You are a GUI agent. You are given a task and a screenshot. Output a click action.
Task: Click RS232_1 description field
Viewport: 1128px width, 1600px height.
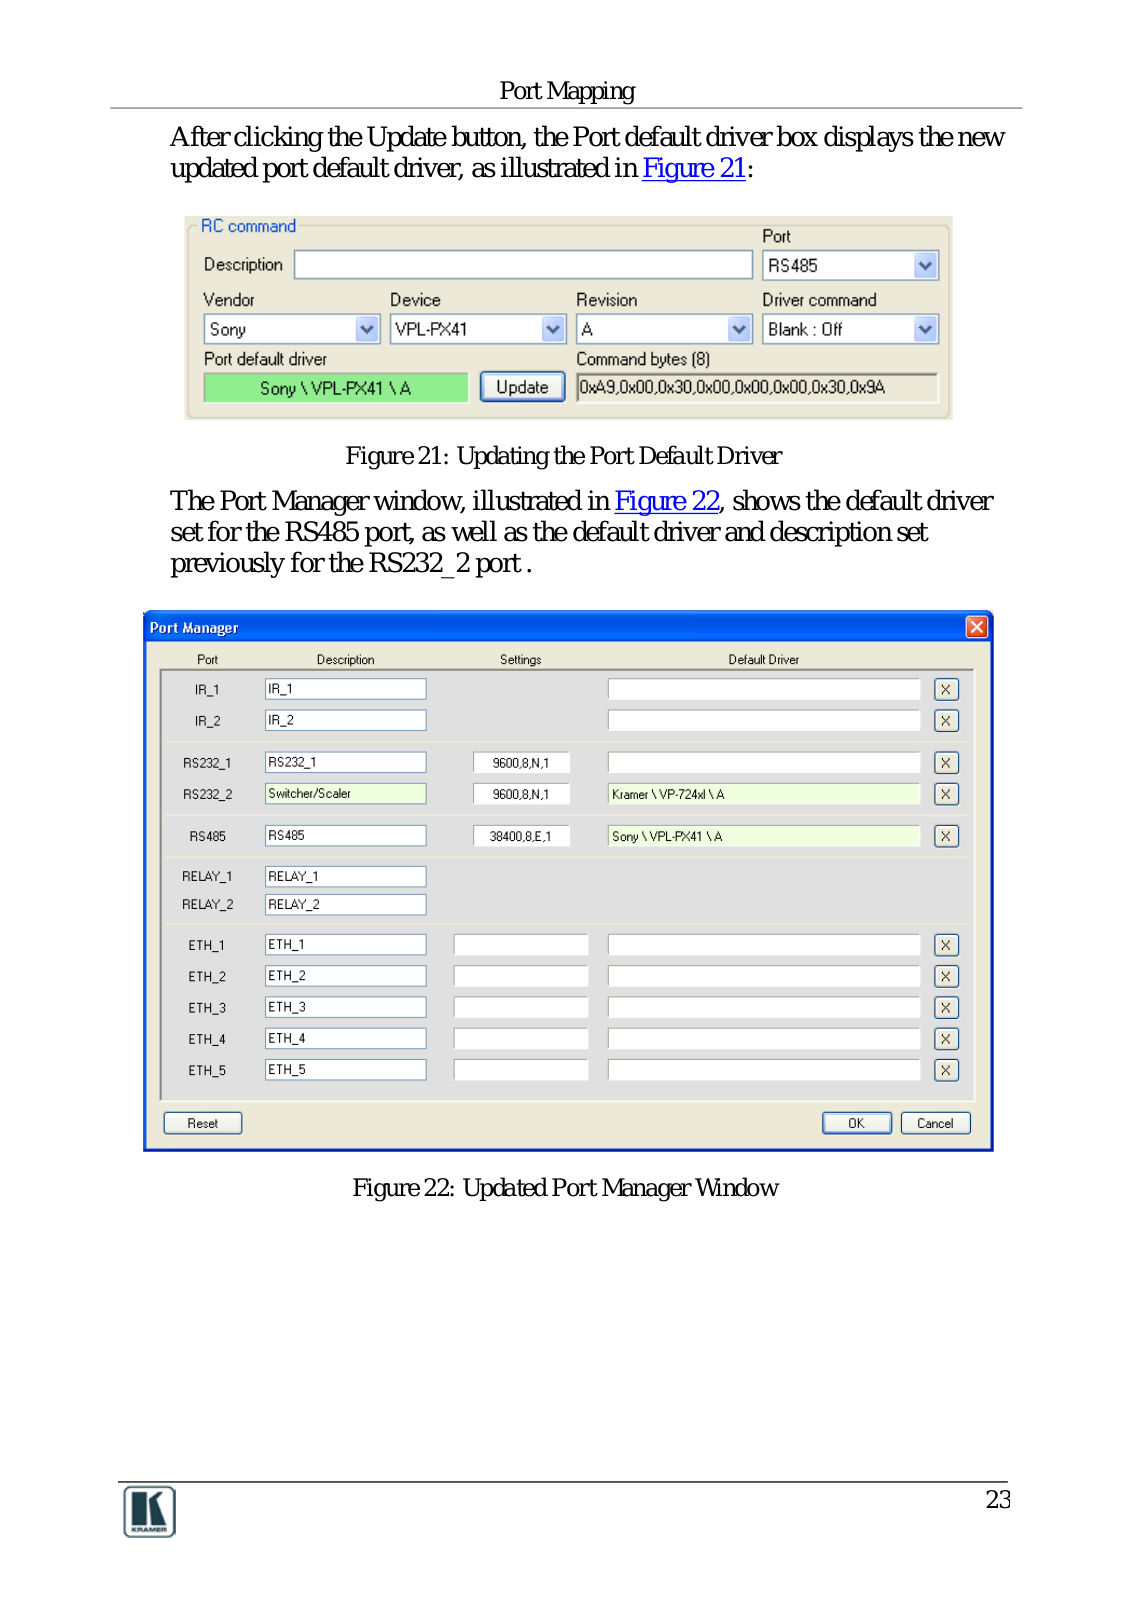tap(345, 762)
